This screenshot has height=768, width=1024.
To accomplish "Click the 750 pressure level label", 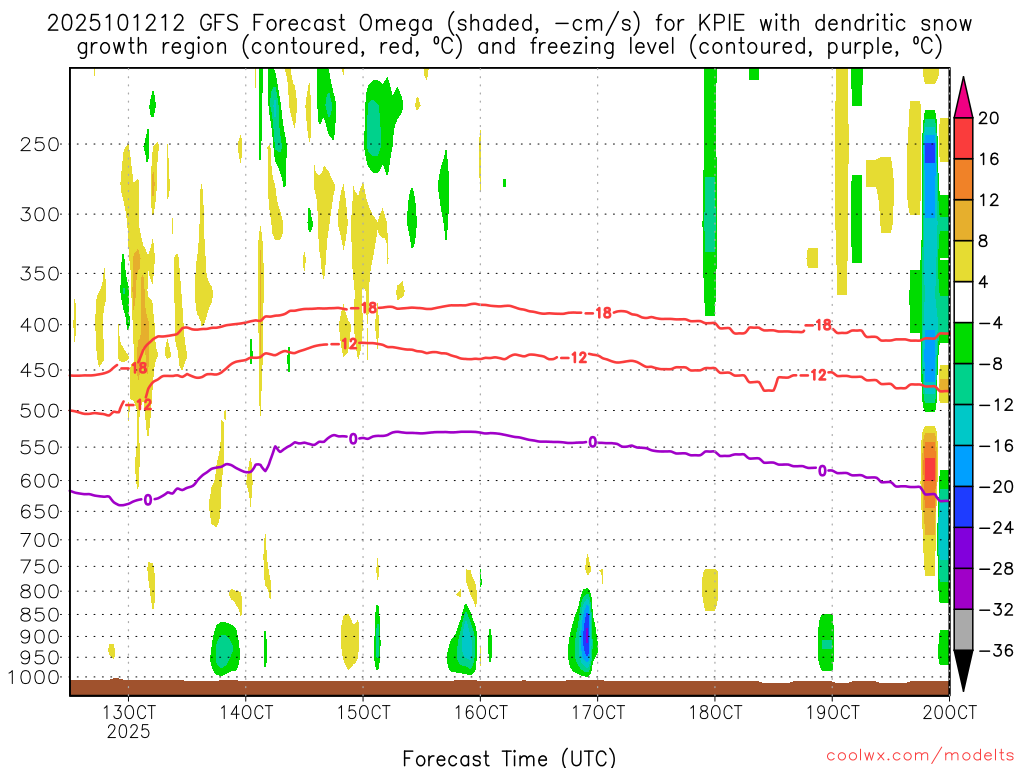I will pyautogui.click(x=40, y=567).
